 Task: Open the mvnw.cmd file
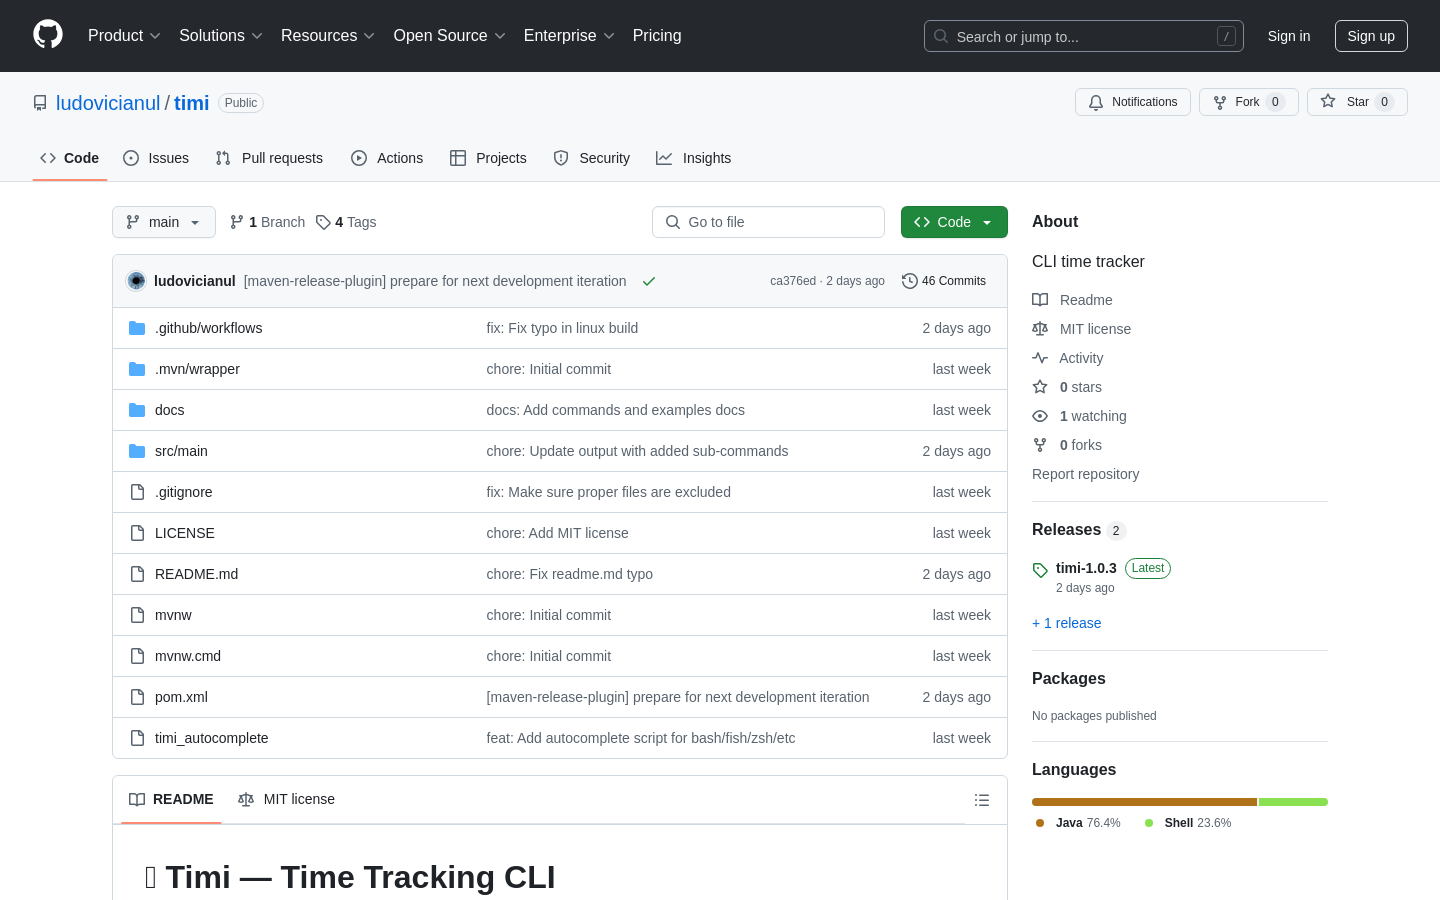tap(188, 656)
